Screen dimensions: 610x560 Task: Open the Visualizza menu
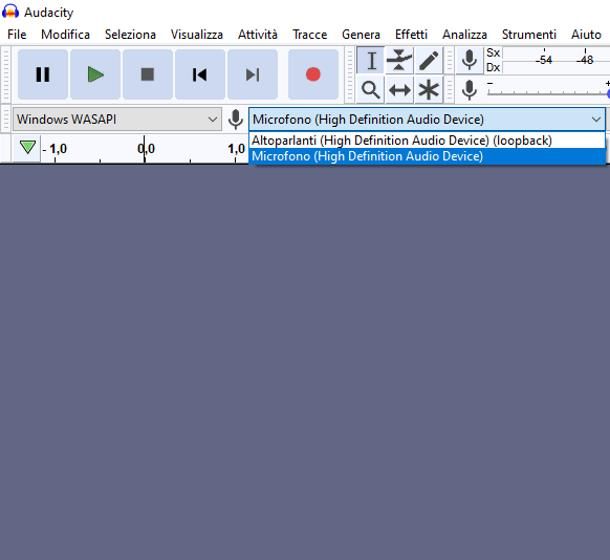197,34
